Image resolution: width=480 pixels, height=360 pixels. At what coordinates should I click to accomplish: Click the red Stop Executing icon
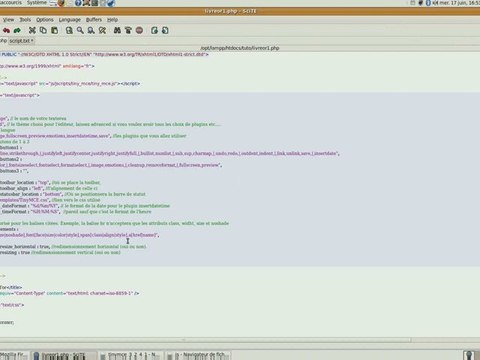[x=139, y=31]
